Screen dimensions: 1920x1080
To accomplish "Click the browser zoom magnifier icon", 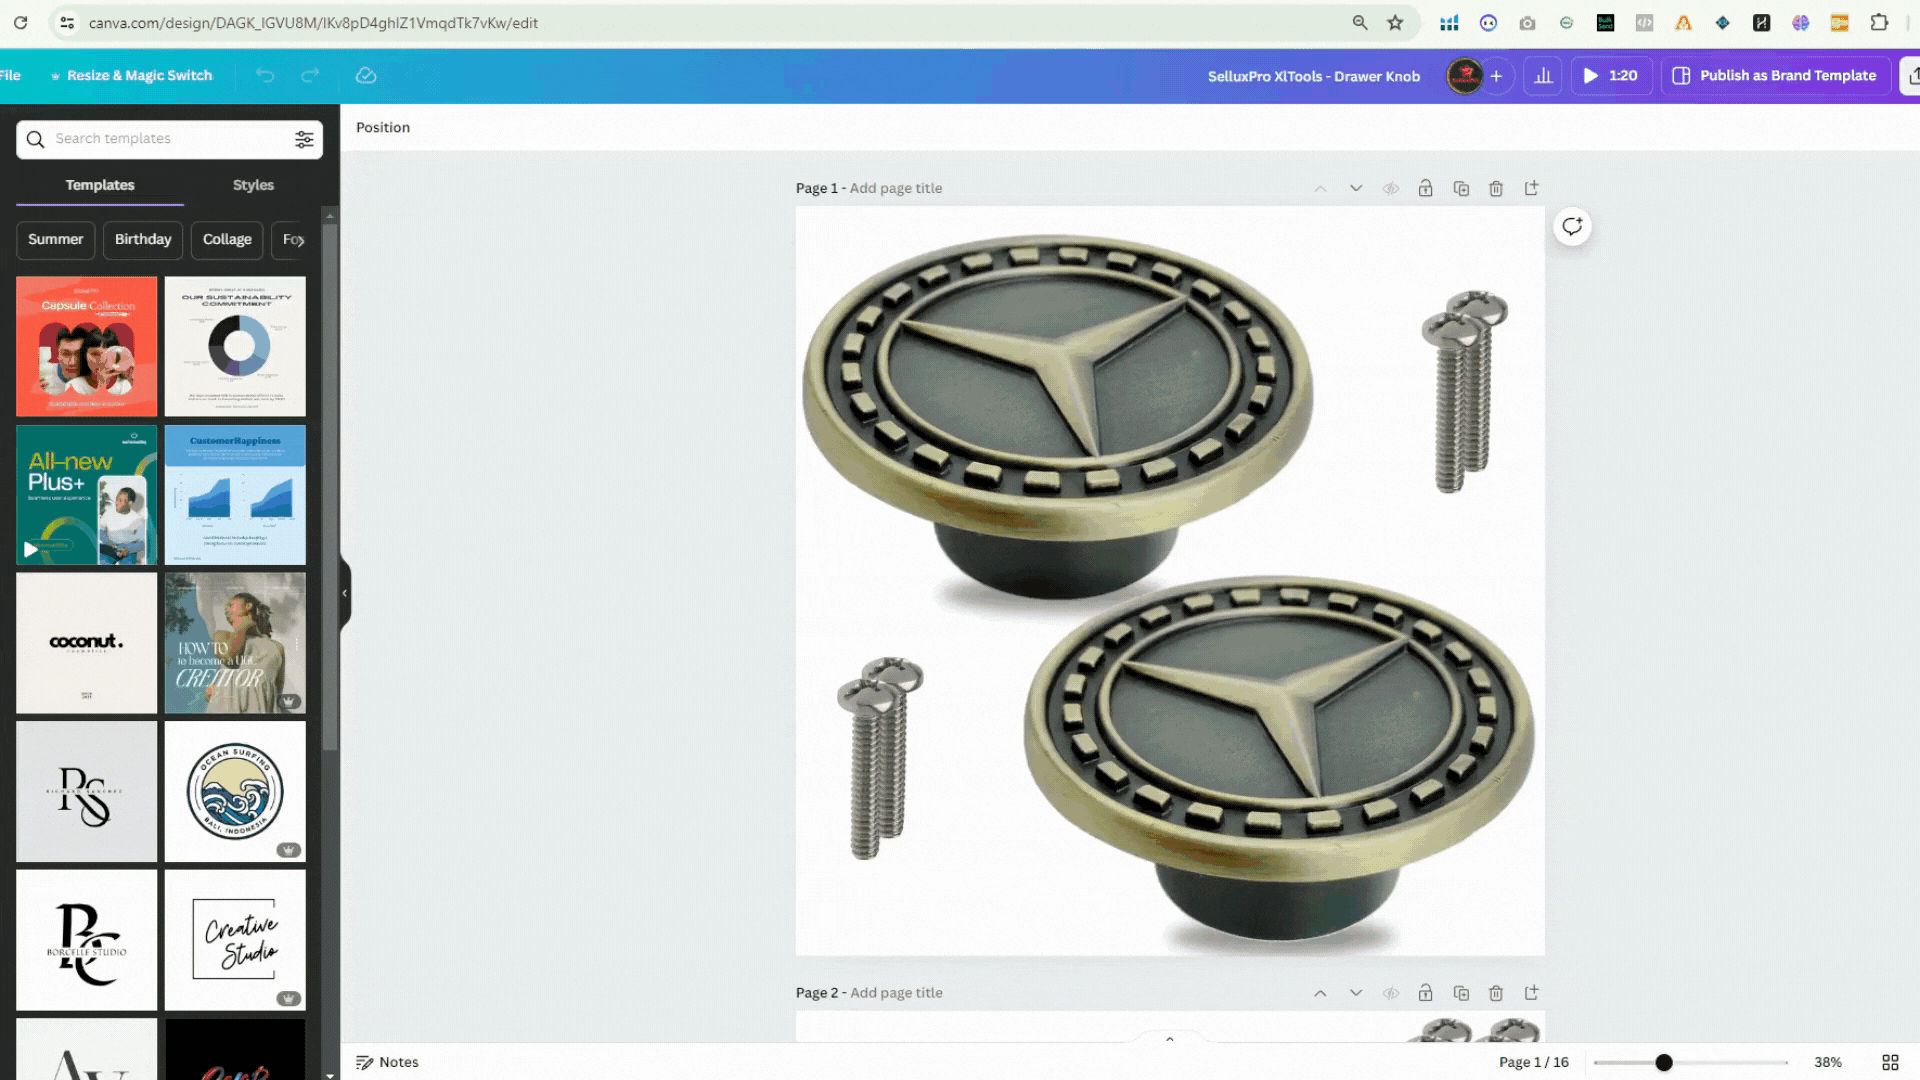I will point(1360,22).
